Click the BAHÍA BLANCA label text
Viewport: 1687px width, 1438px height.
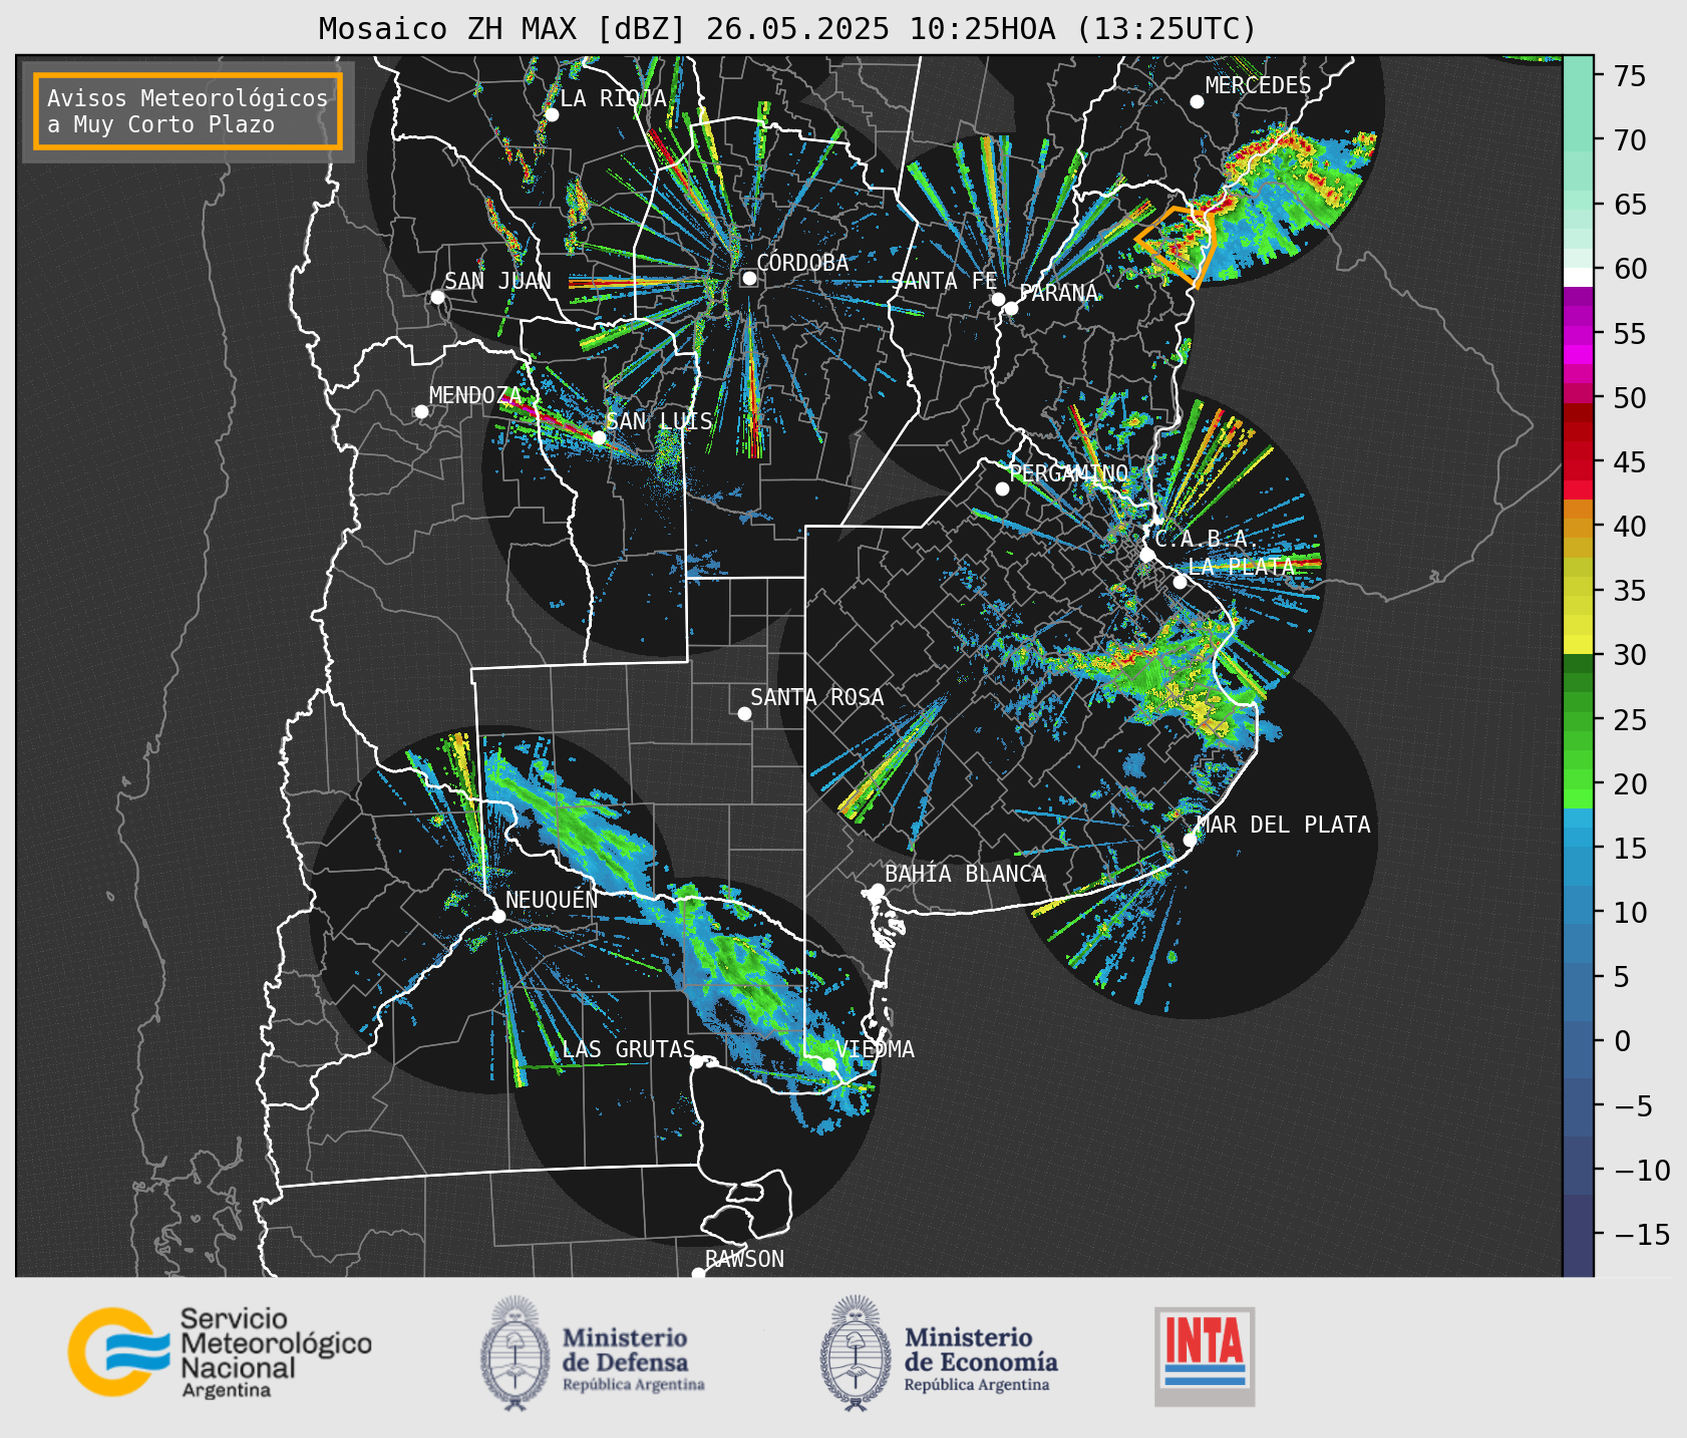tap(965, 874)
